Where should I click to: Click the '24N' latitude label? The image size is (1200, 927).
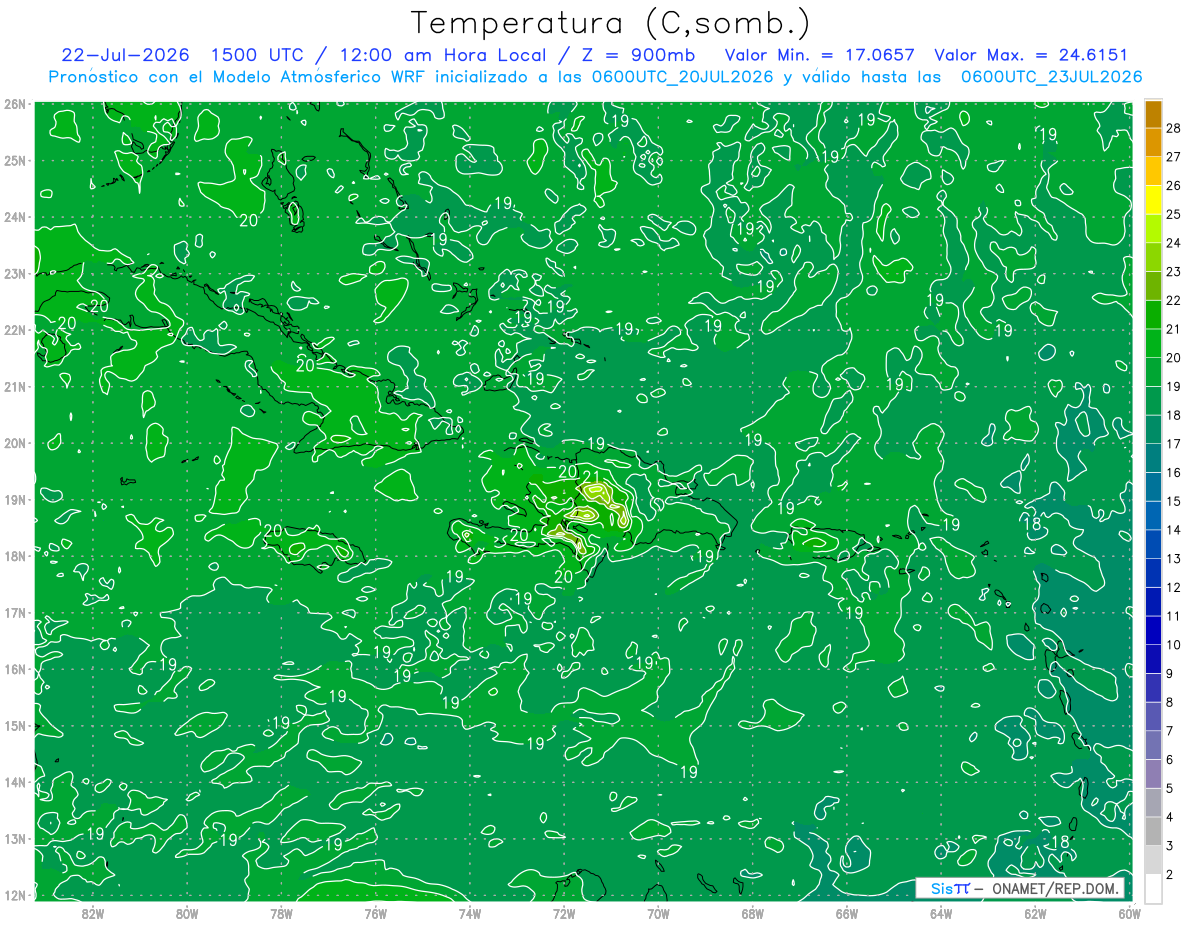[14, 217]
